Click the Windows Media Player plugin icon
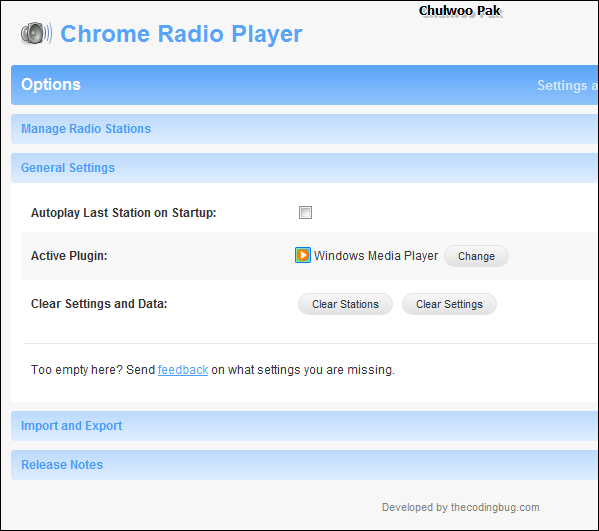599x531 pixels. tap(303, 255)
